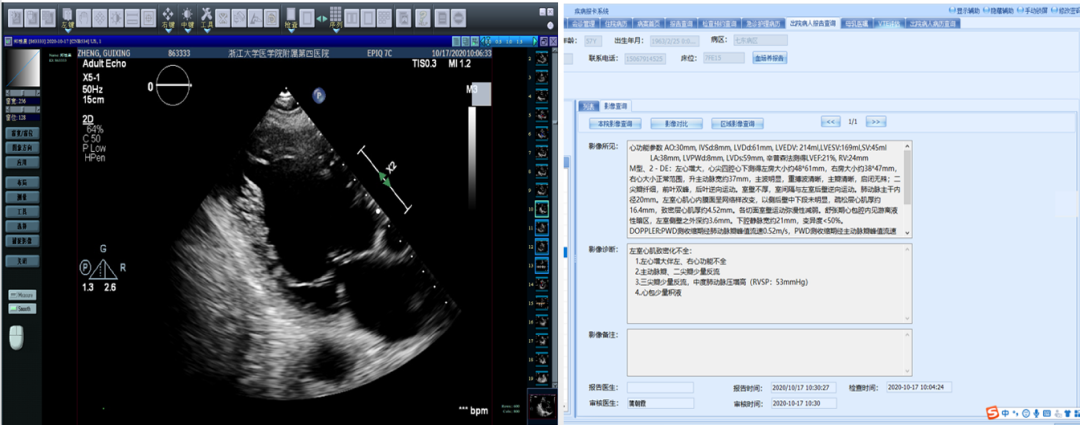Click the 影像对比 button
The width and height of the screenshot is (1080, 425).
[676, 123]
